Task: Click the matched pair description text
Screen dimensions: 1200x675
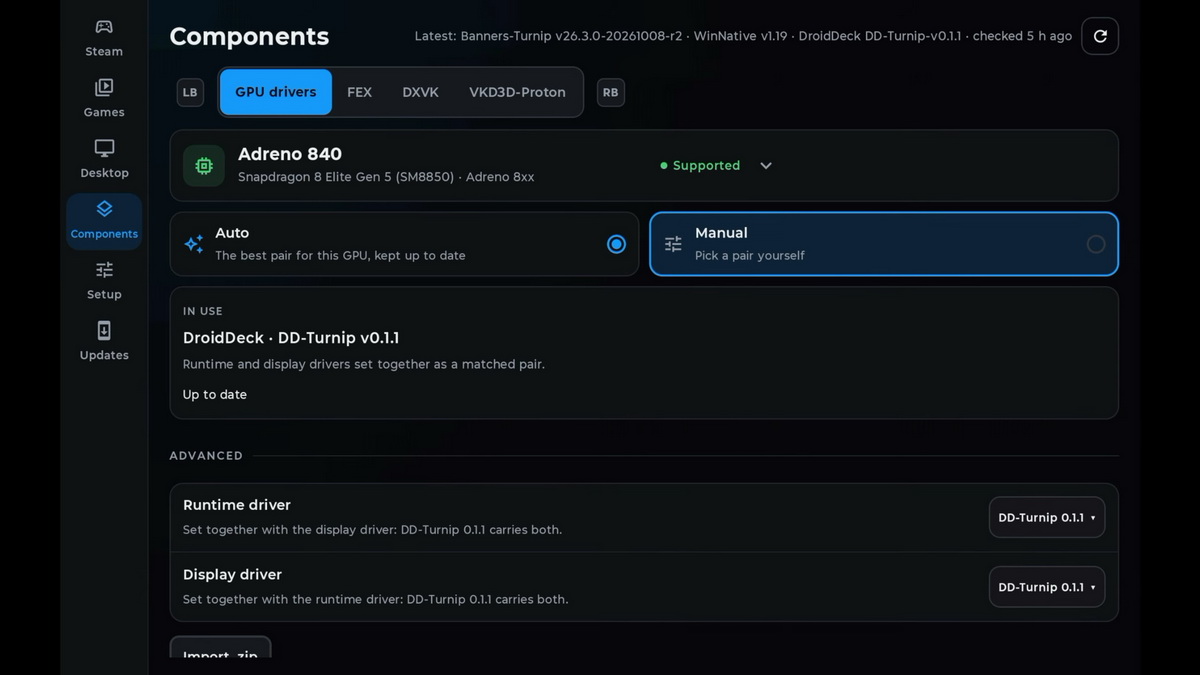Action: [364, 364]
